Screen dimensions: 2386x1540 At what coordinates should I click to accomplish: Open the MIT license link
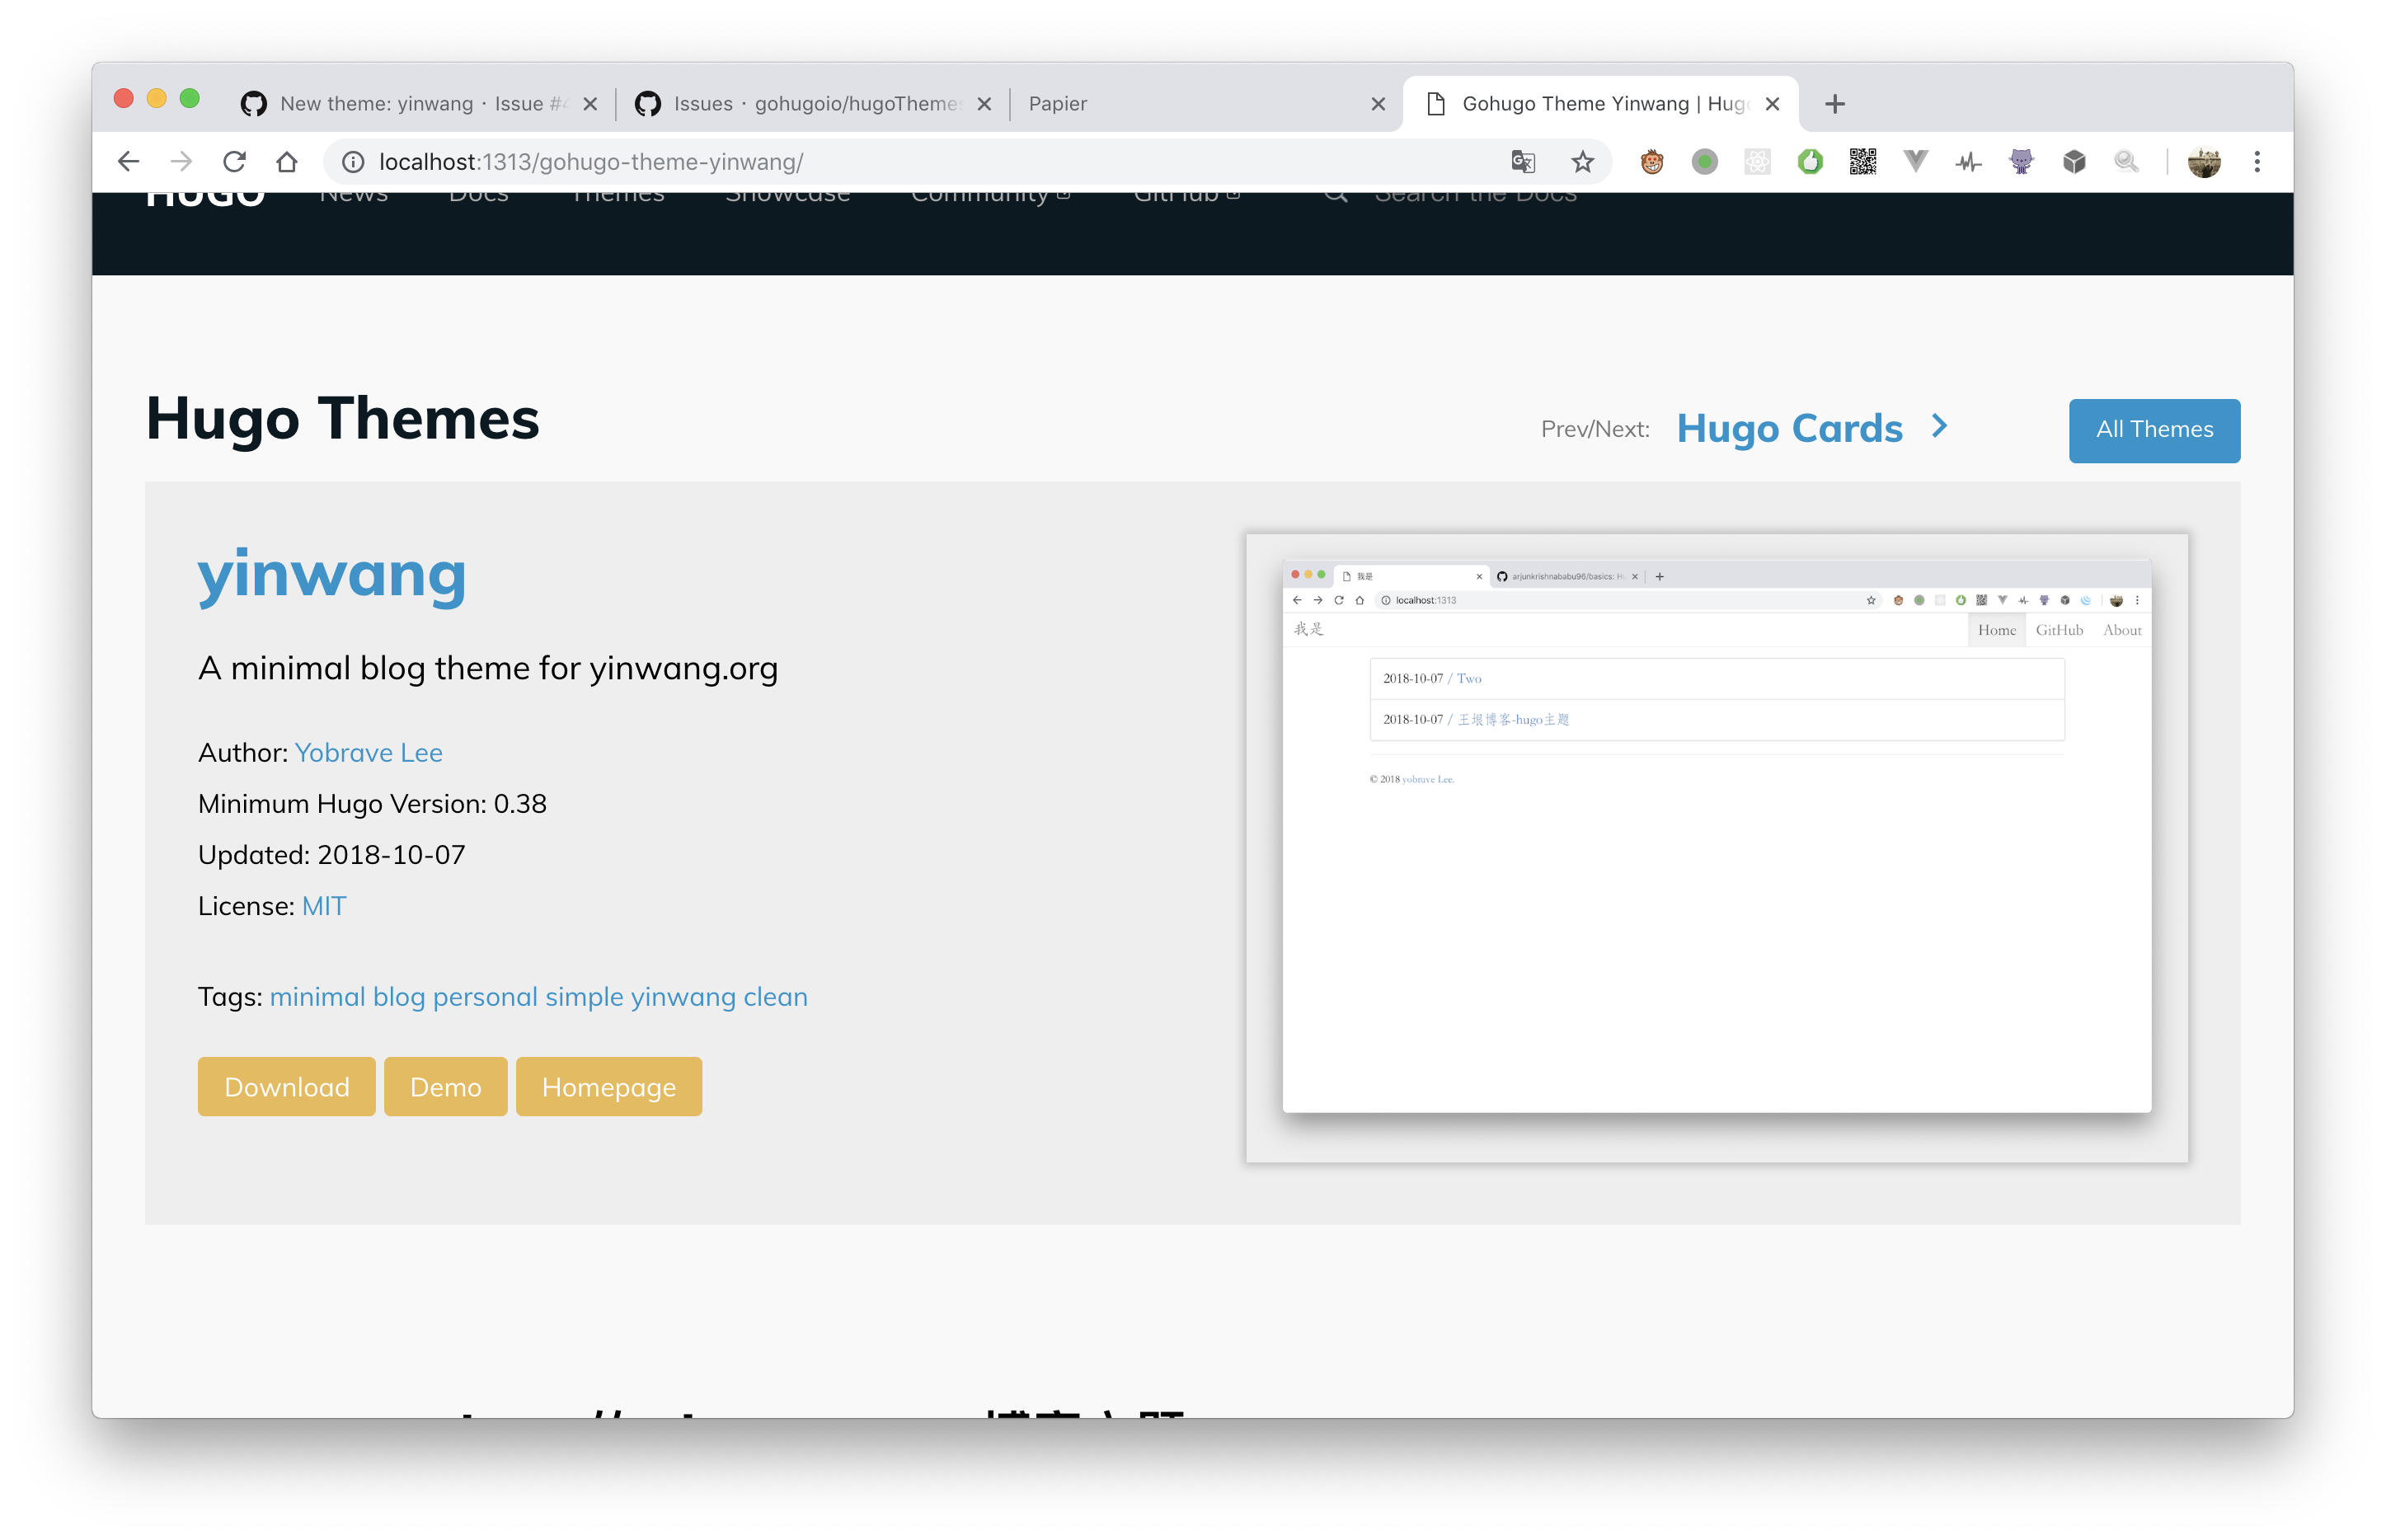point(324,906)
